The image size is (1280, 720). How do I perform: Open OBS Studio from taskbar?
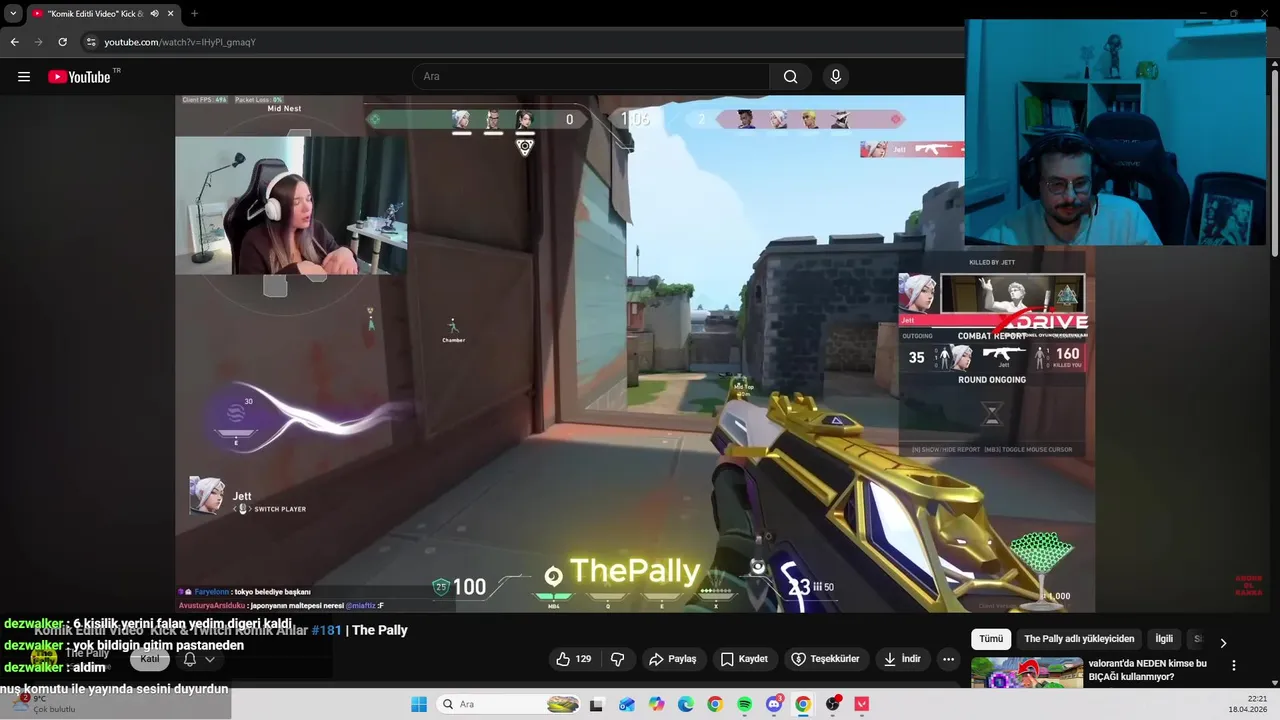[x=832, y=704]
